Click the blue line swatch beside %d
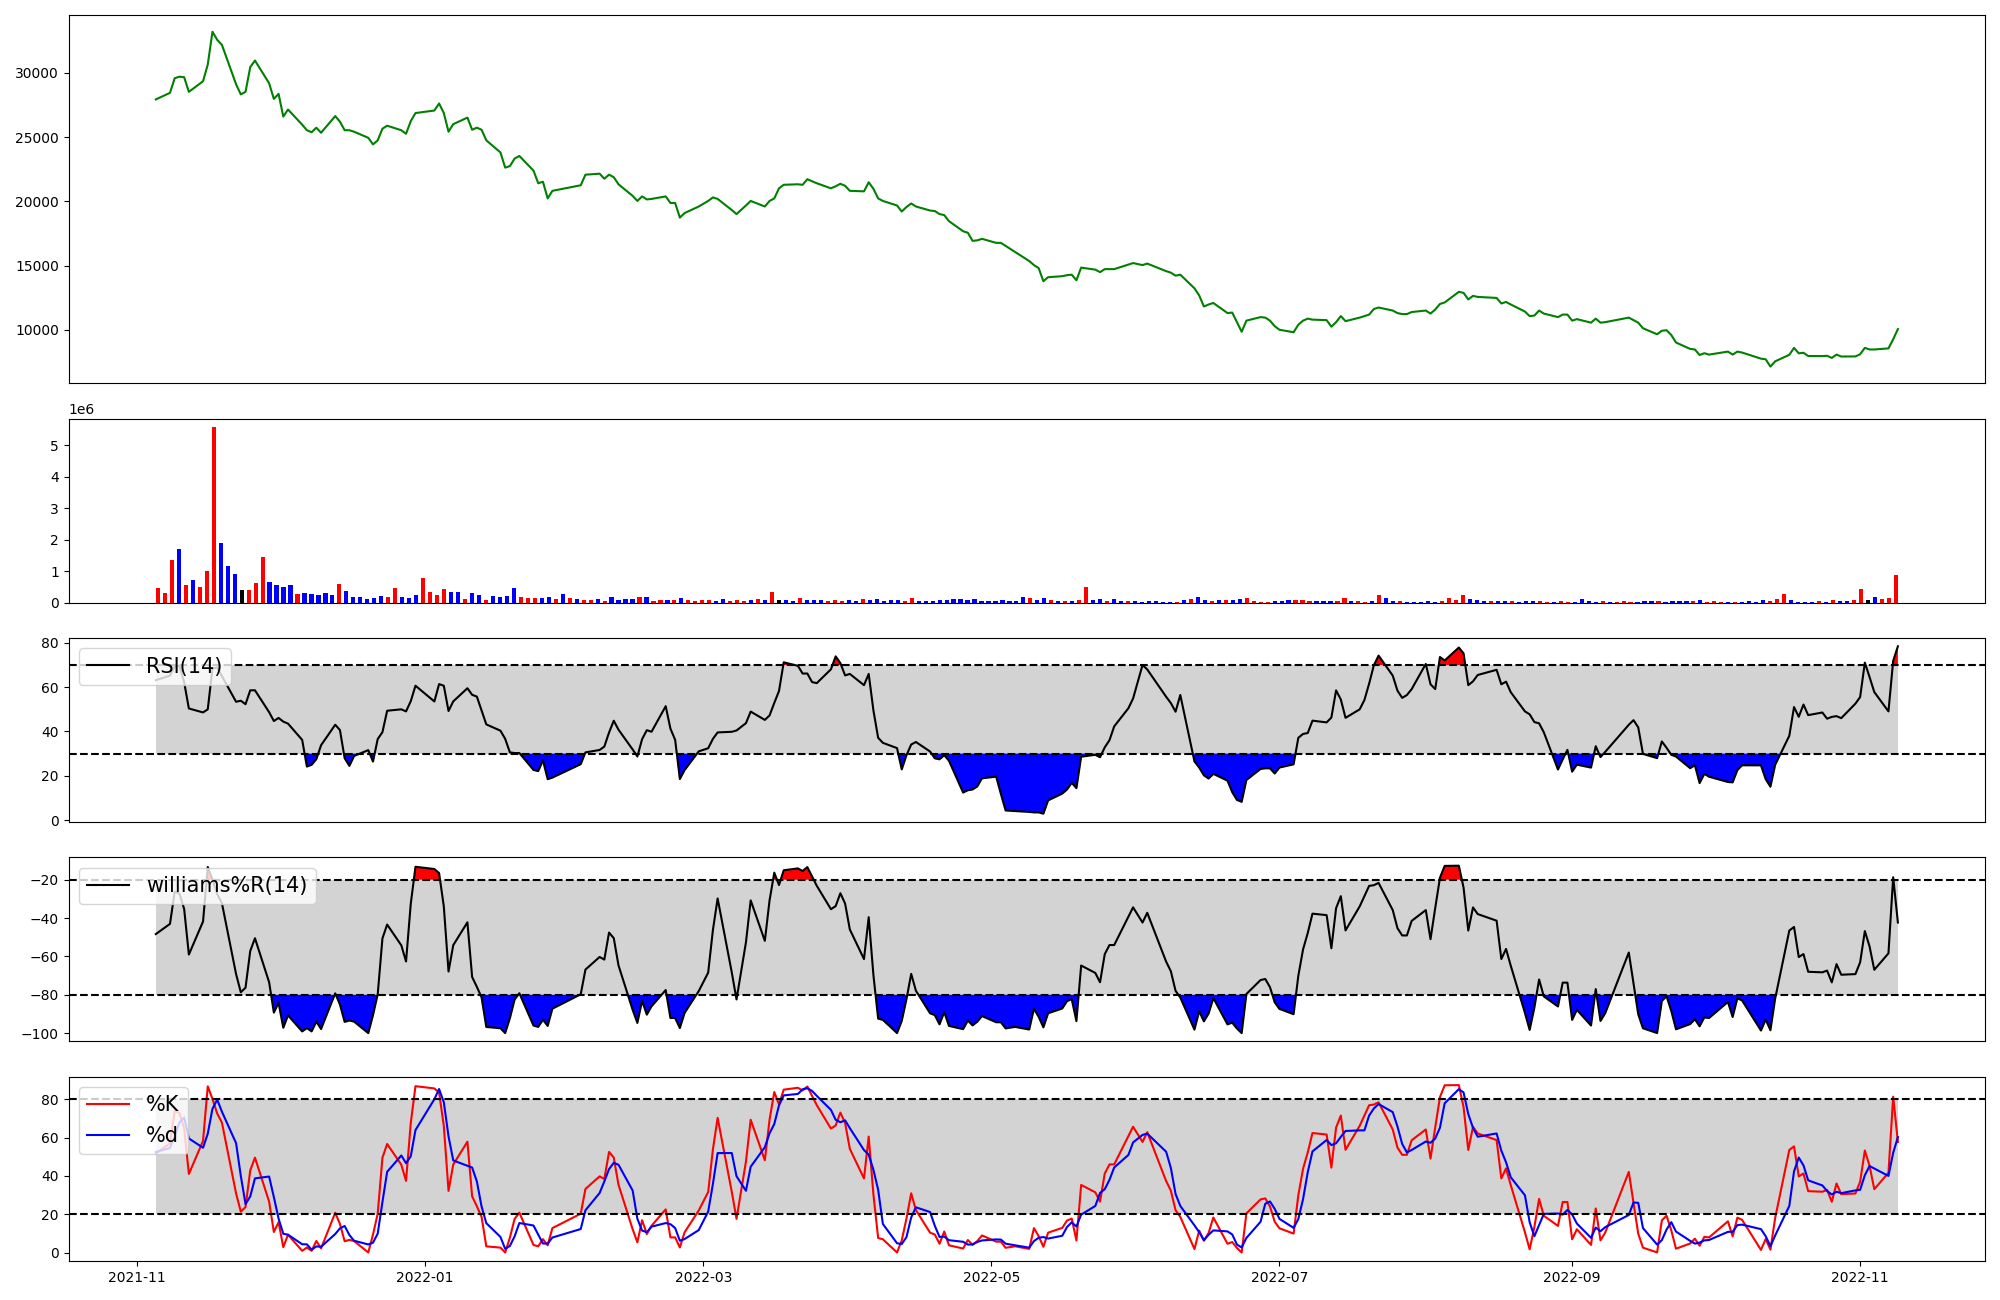This screenshot has height=1300, width=2000. (x=108, y=1135)
